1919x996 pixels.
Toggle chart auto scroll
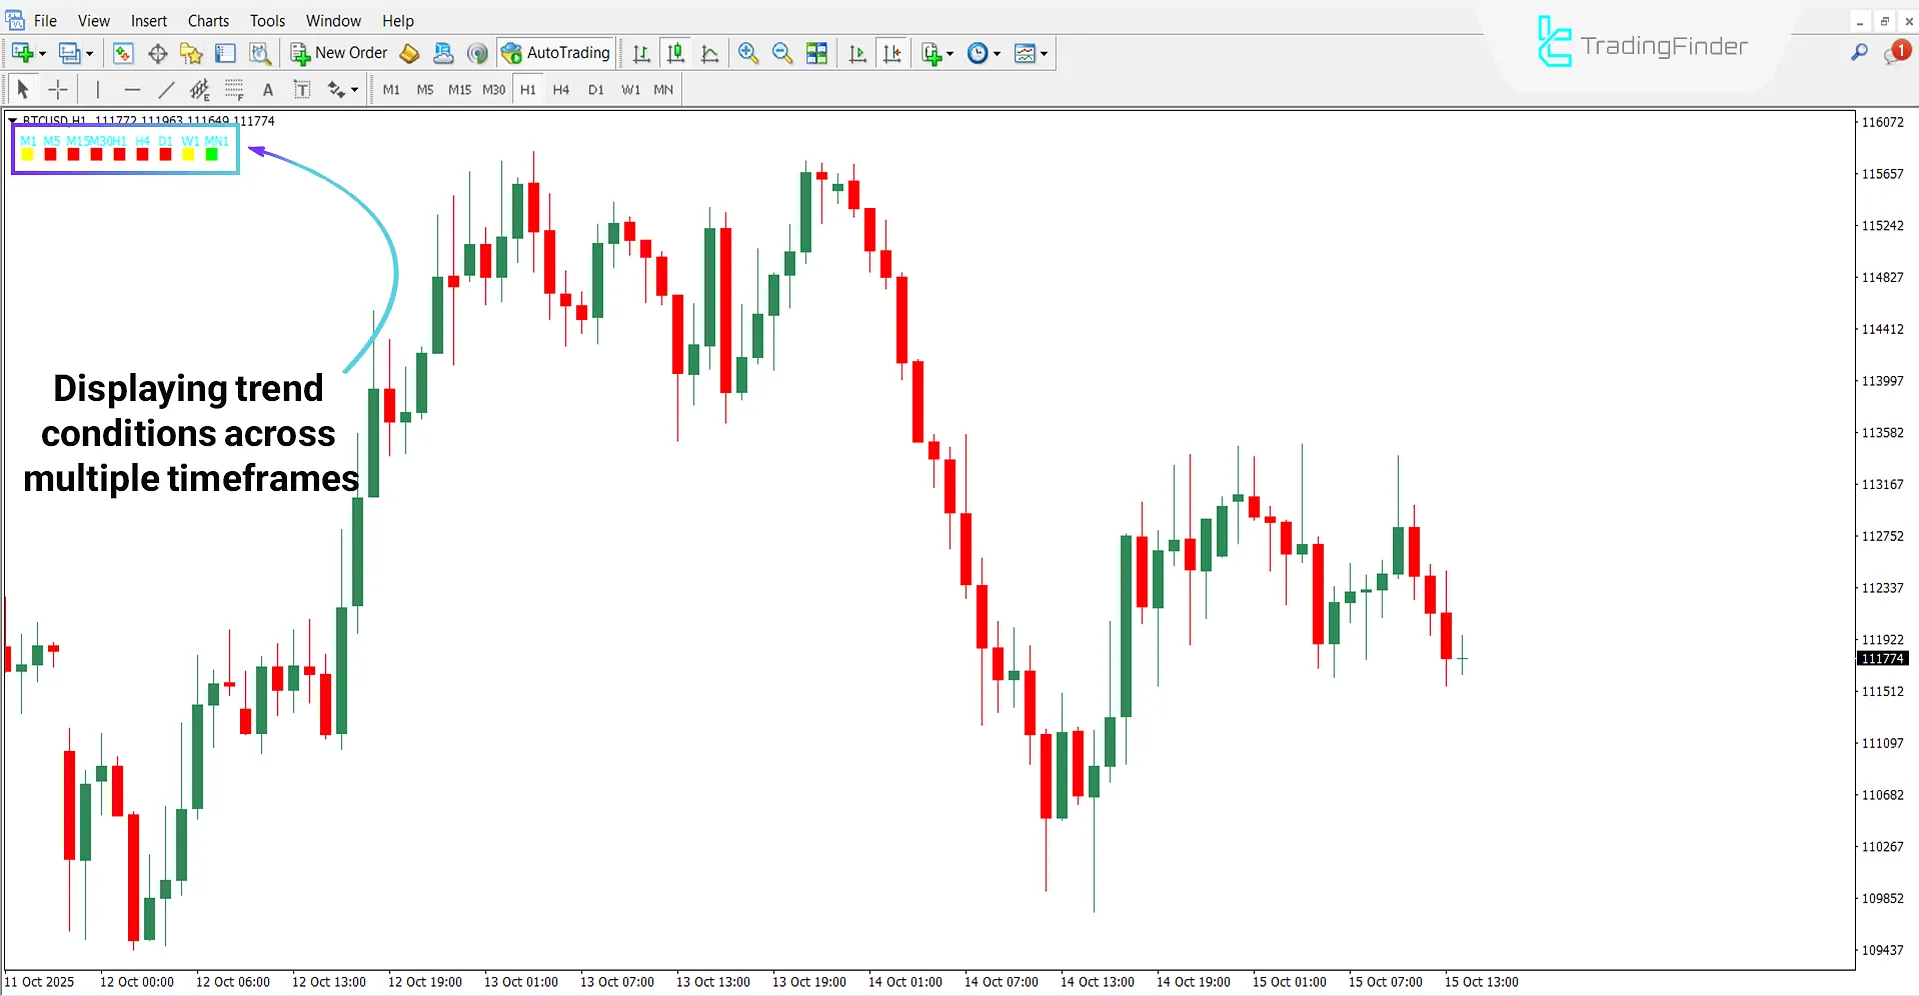point(857,52)
